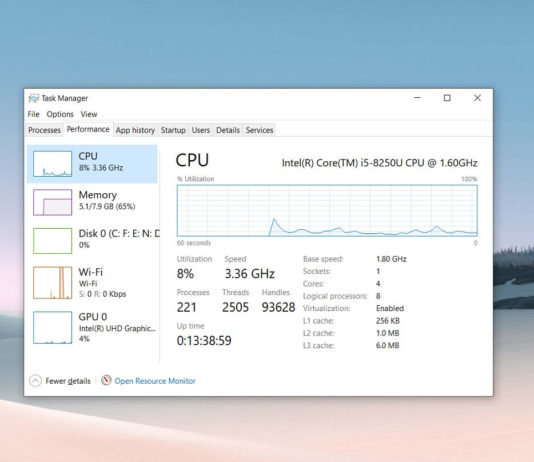Select the CPU 8% 3.36 GHz sidebar label
Image resolution: width=534 pixels, height=462 pixels.
pyautogui.click(x=100, y=162)
